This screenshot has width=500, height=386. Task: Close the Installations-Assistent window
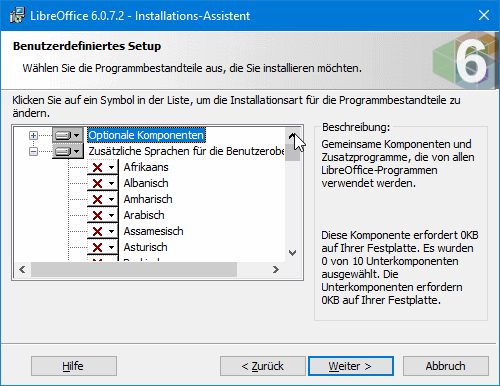(x=484, y=15)
